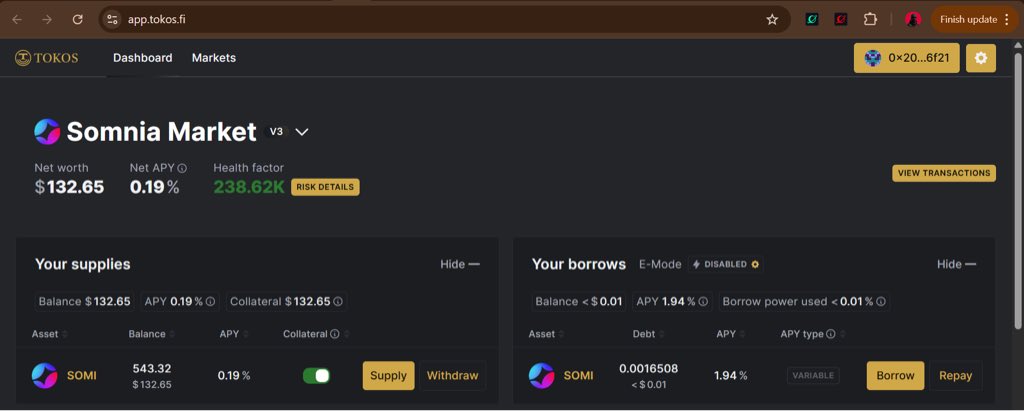1024x411 pixels.
Task: Click the health factor value 238.62K
Action: tap(249, 188)
